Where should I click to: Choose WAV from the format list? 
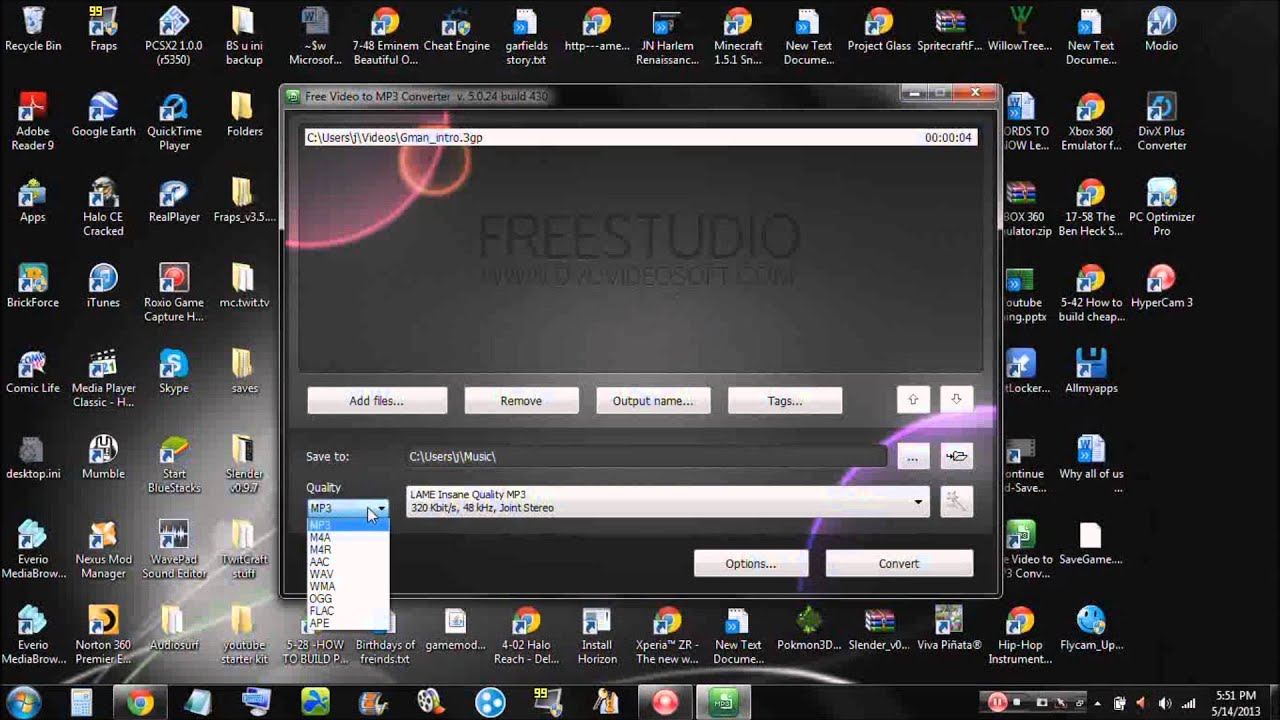tap(348, 574)
